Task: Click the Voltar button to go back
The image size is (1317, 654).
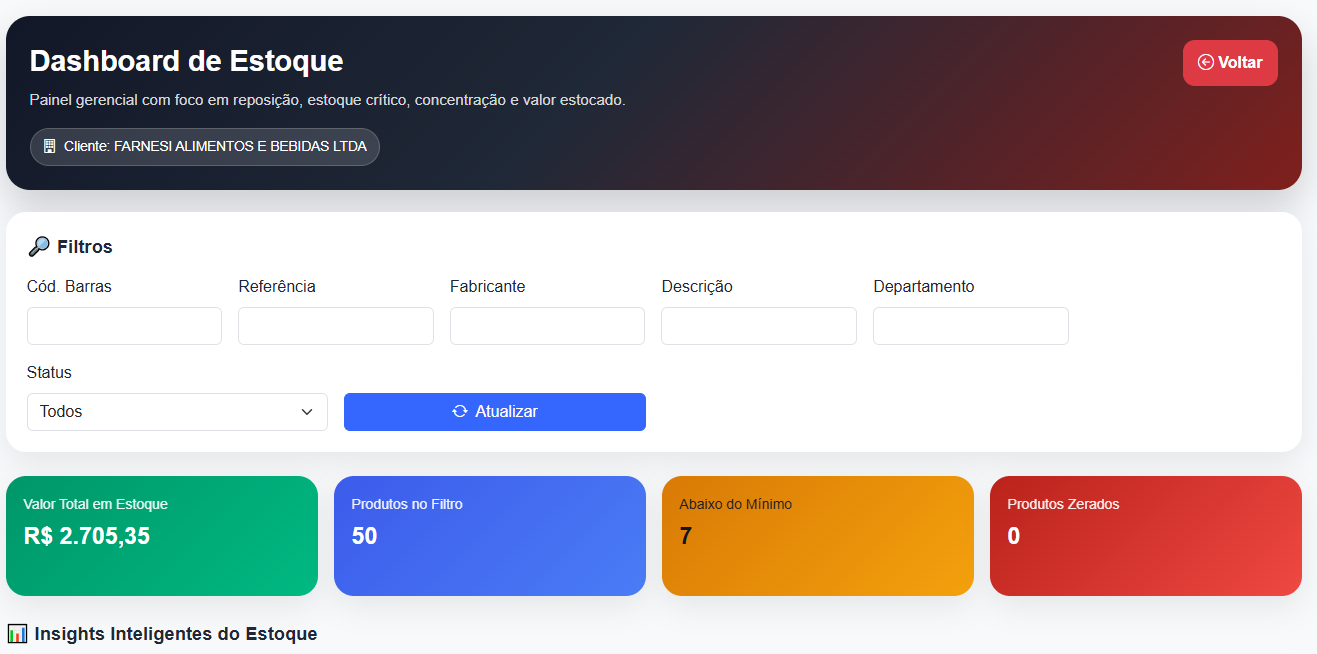Action: (x=1230, y=62)
